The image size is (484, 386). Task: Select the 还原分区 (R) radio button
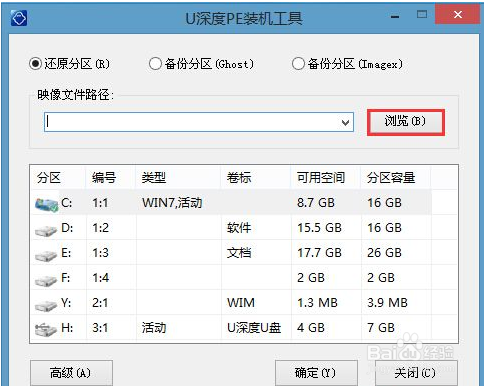[35, 63]
